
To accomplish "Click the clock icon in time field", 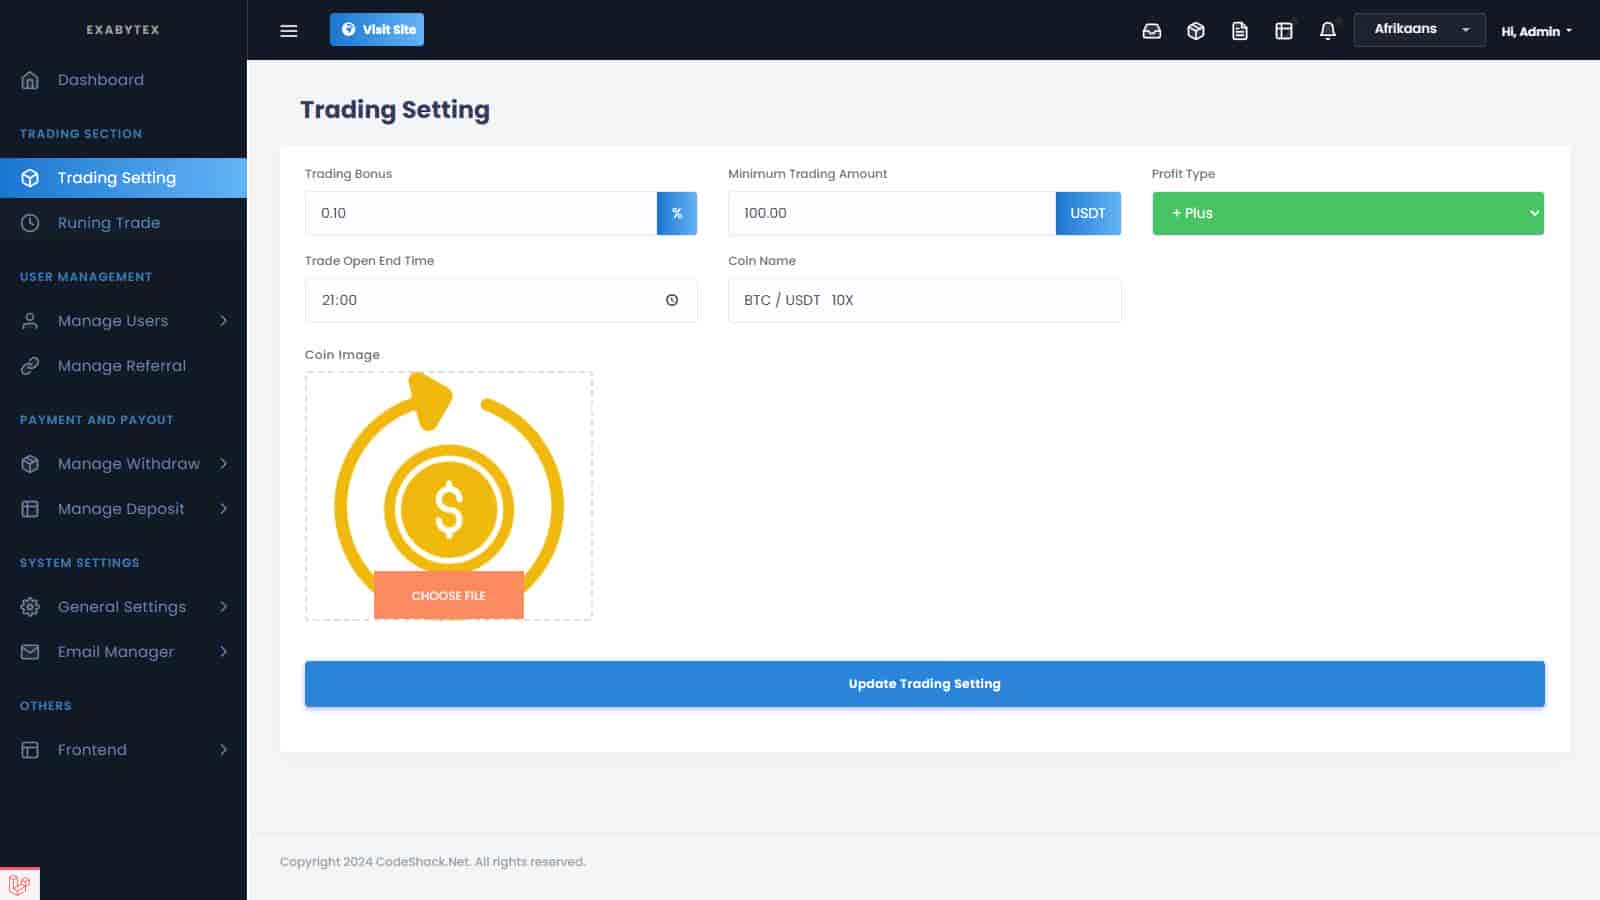I will click(x=672, y=300).
